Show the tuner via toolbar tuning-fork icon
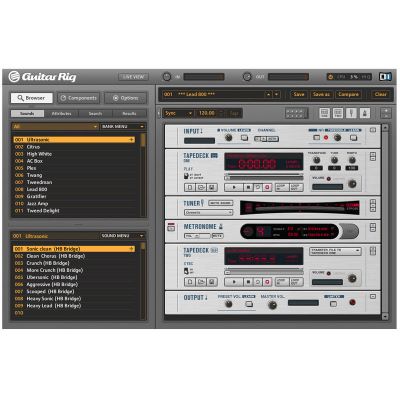400x400 pixels. tap(351, 113)
